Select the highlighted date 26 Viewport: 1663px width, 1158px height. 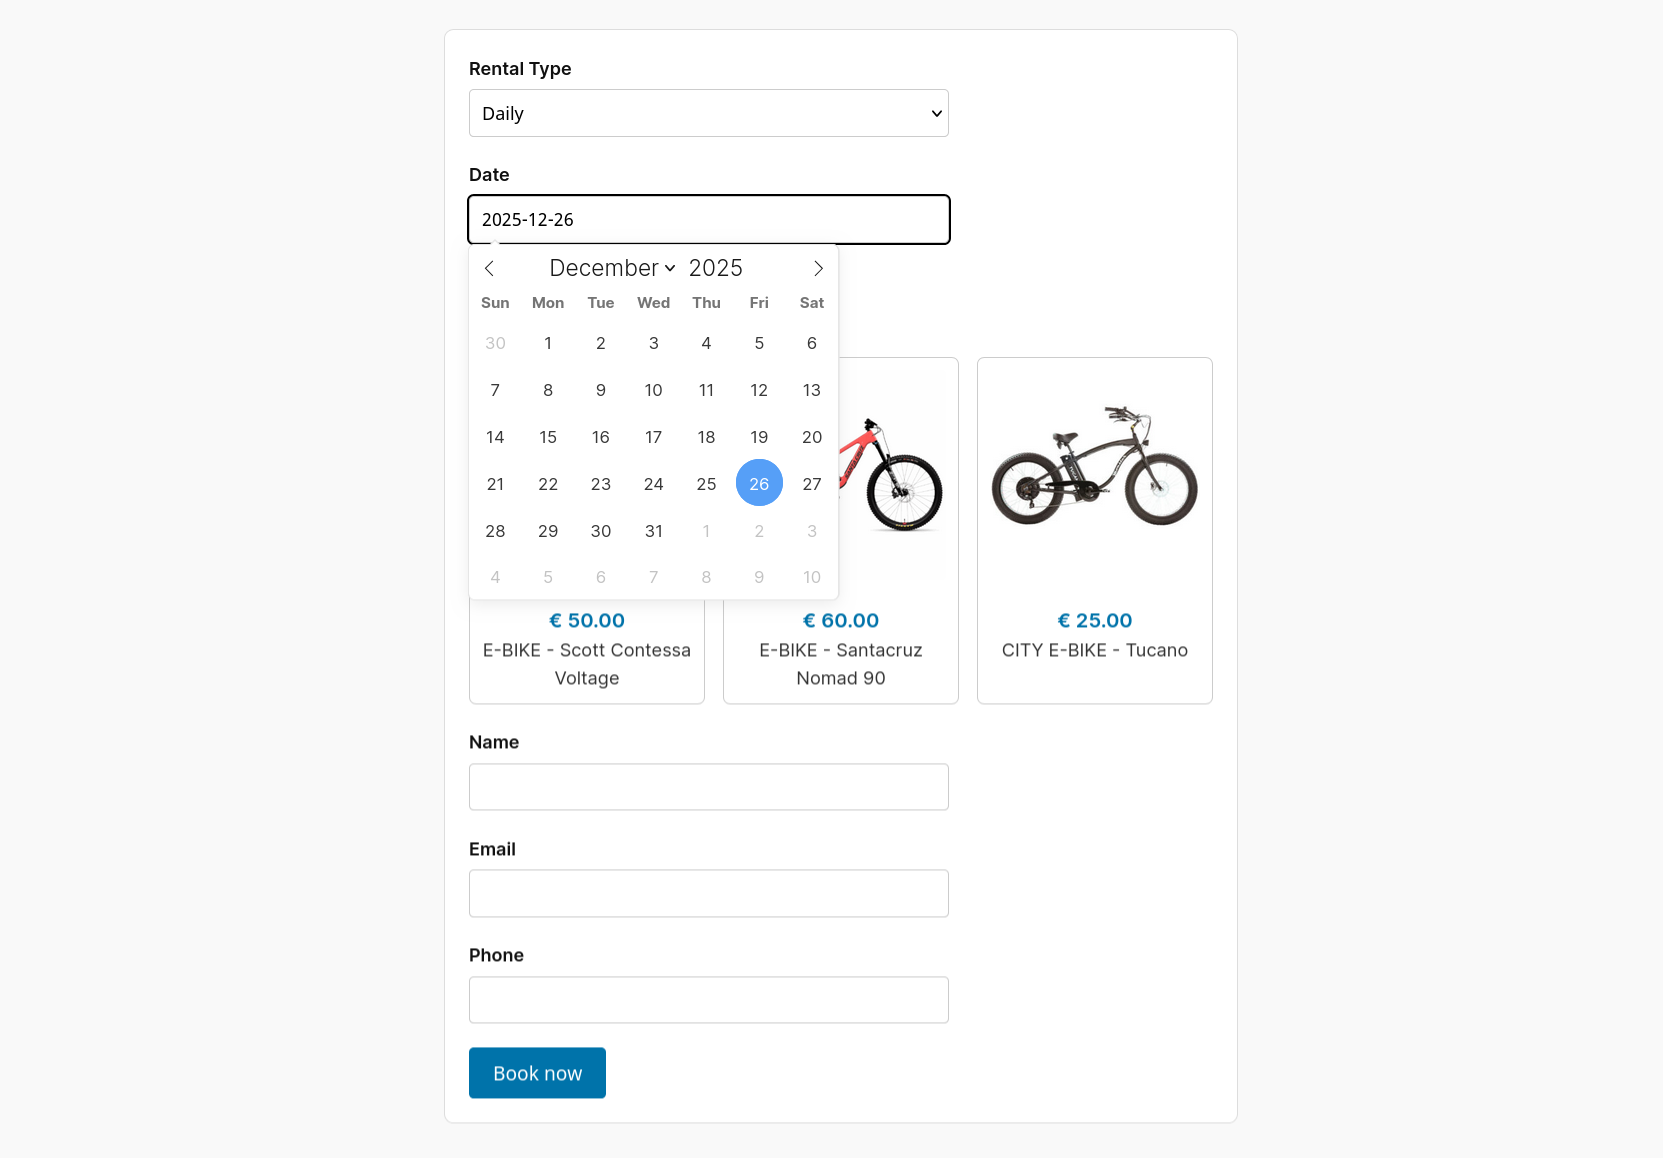click(759, 484)
